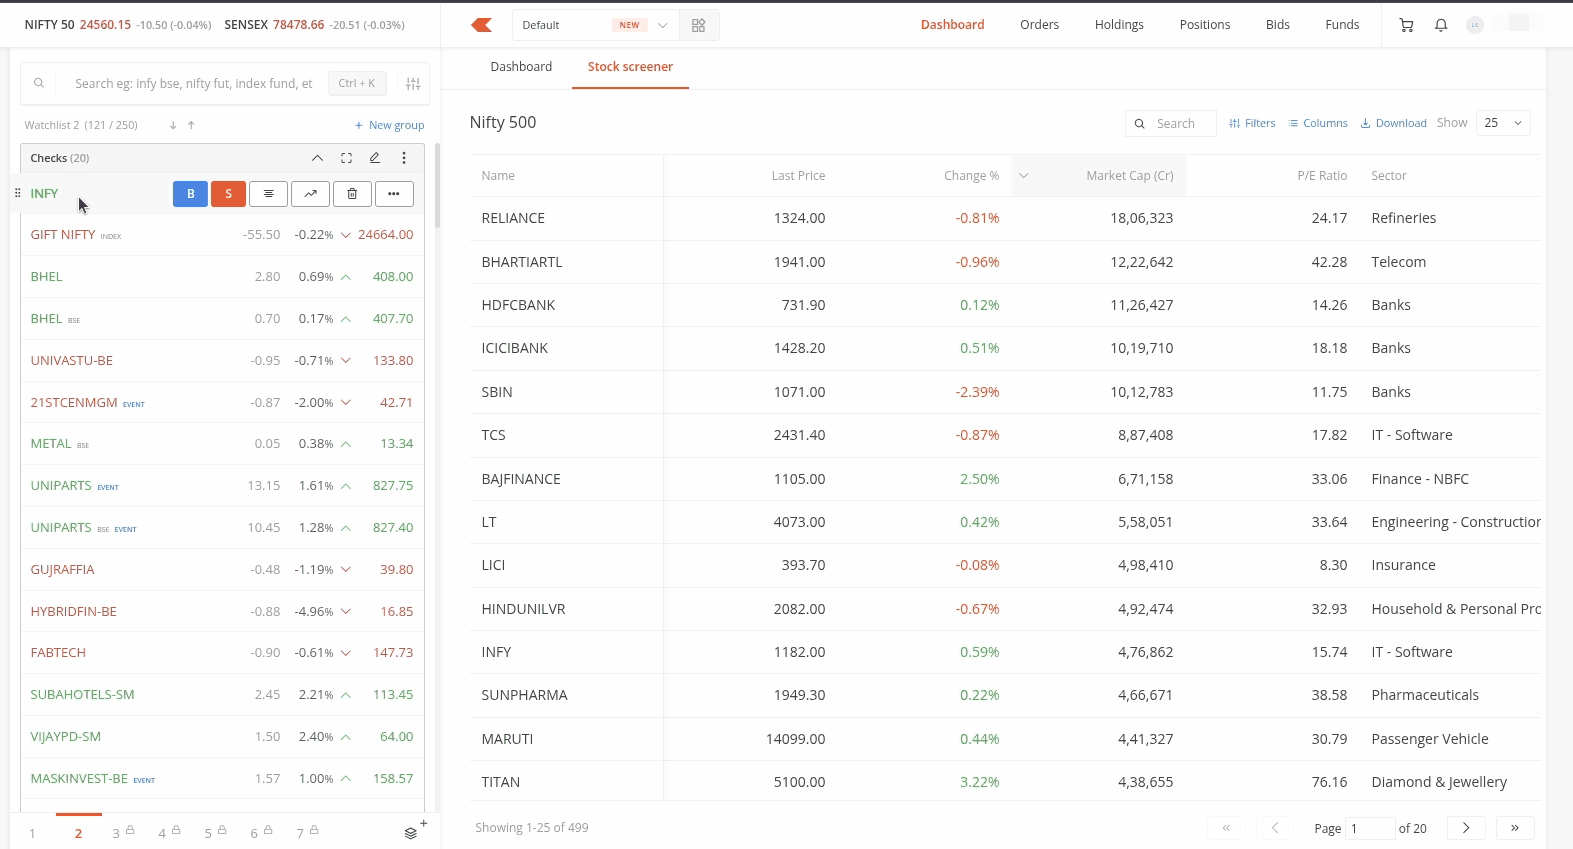Open notifications bell
The width and height of the screenshot is (1573, 849).
[x=1441, y=25]
